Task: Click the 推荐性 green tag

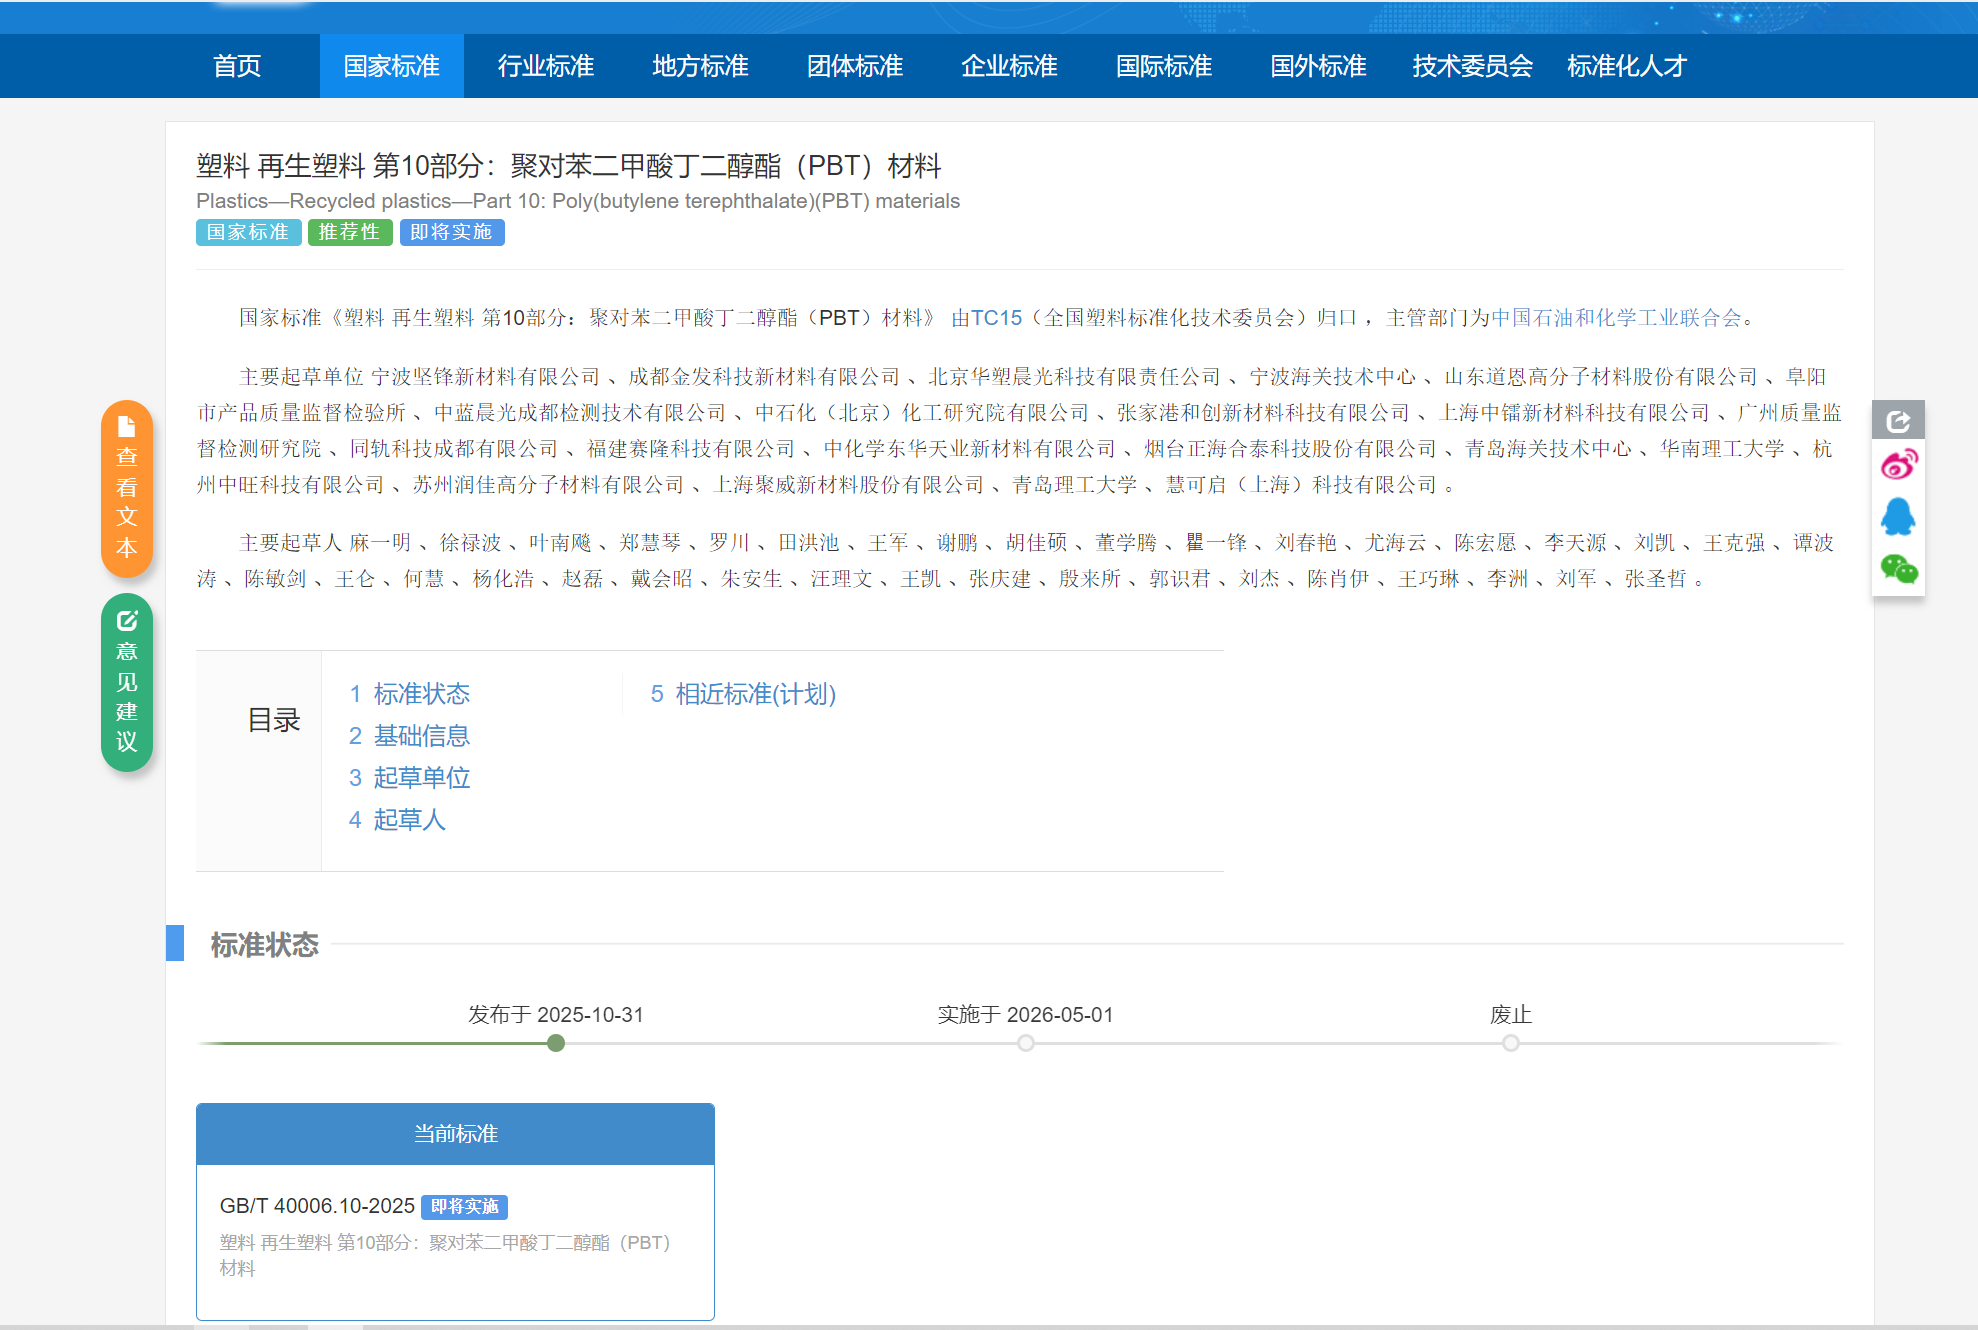Action: coord(349,232)
